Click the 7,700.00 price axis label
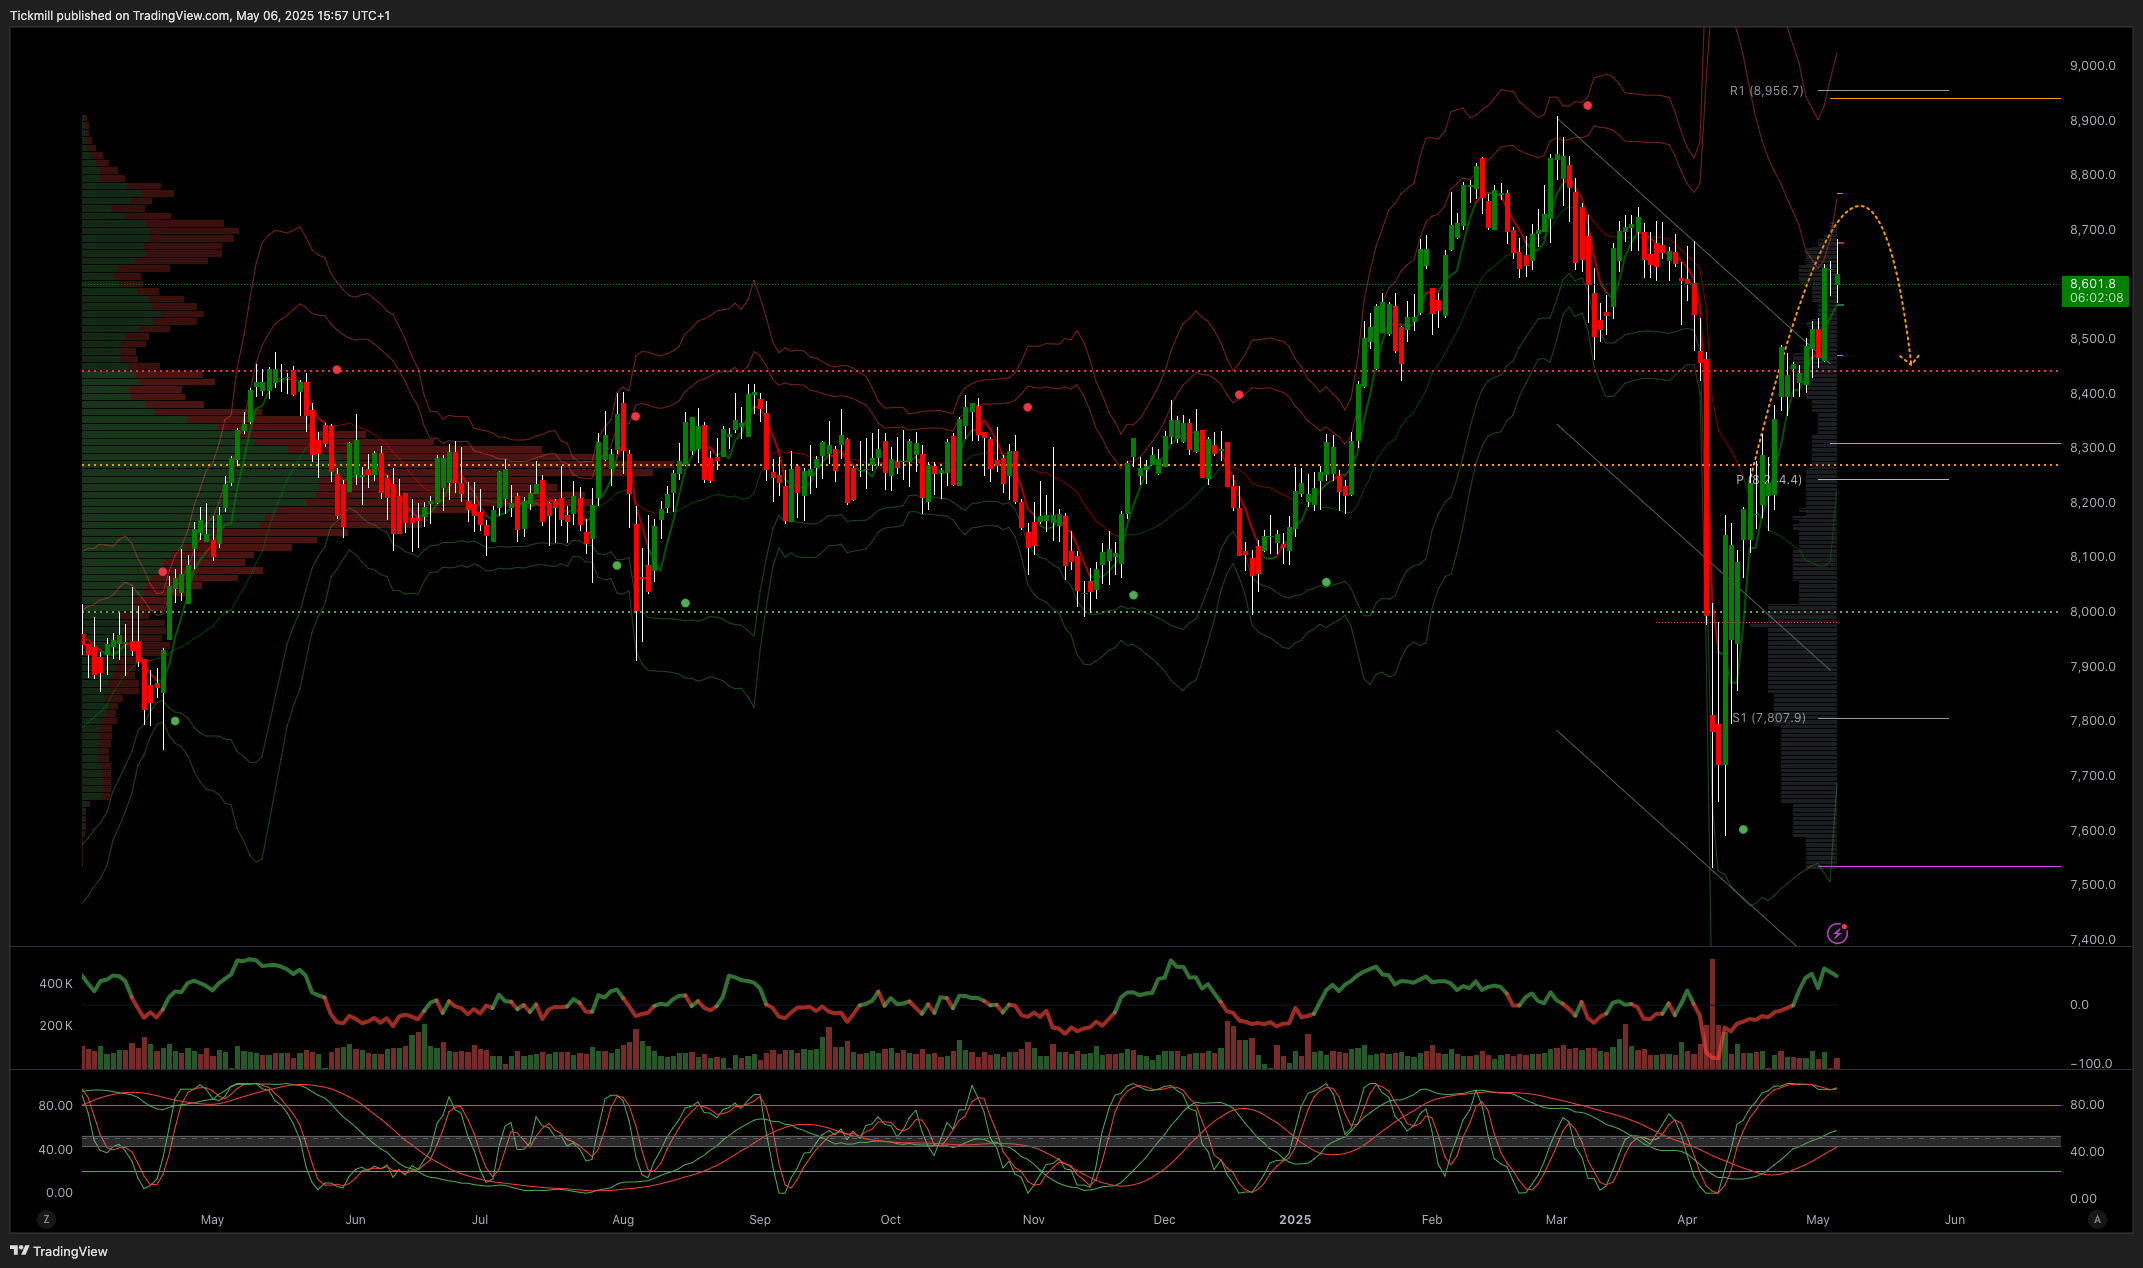2143x1268 pixels. point(2093,776)
